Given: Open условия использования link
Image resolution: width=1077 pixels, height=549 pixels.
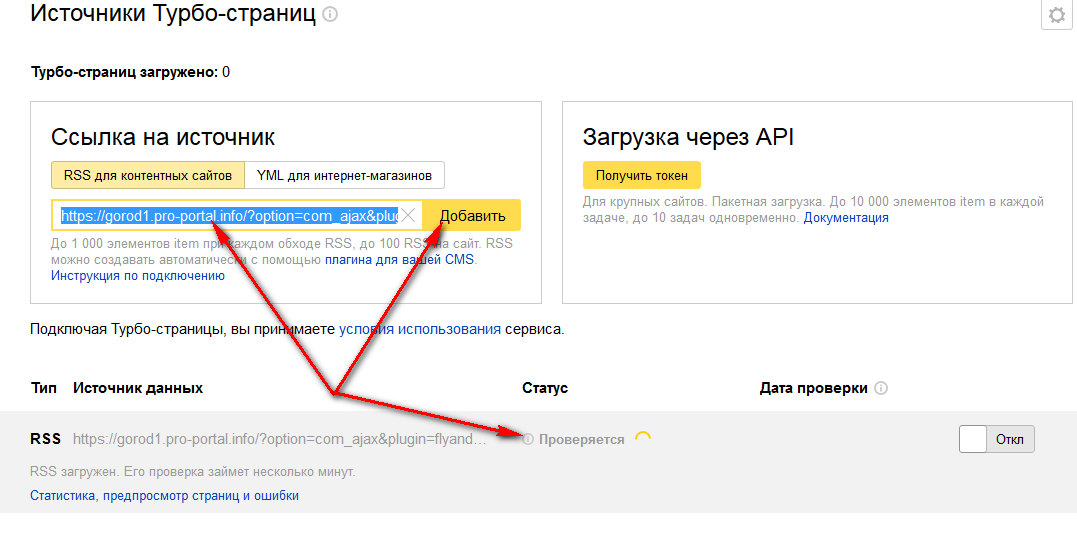Looking at the screenshot, I should pyautogui.click(x=420, y=329).
